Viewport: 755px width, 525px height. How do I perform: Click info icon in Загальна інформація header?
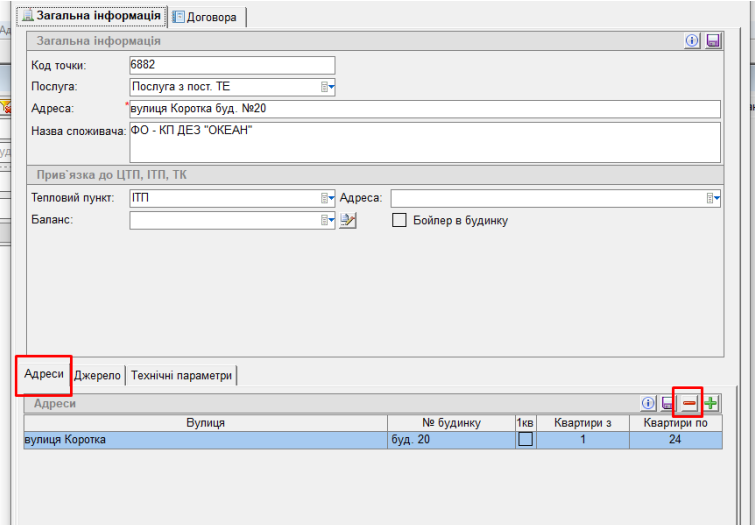click(692, 41)
